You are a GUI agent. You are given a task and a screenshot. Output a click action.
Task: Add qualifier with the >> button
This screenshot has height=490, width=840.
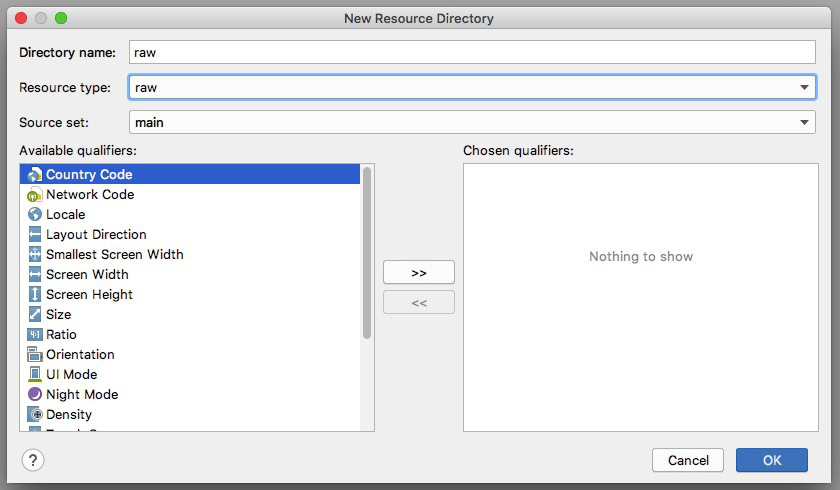point(419,273)
